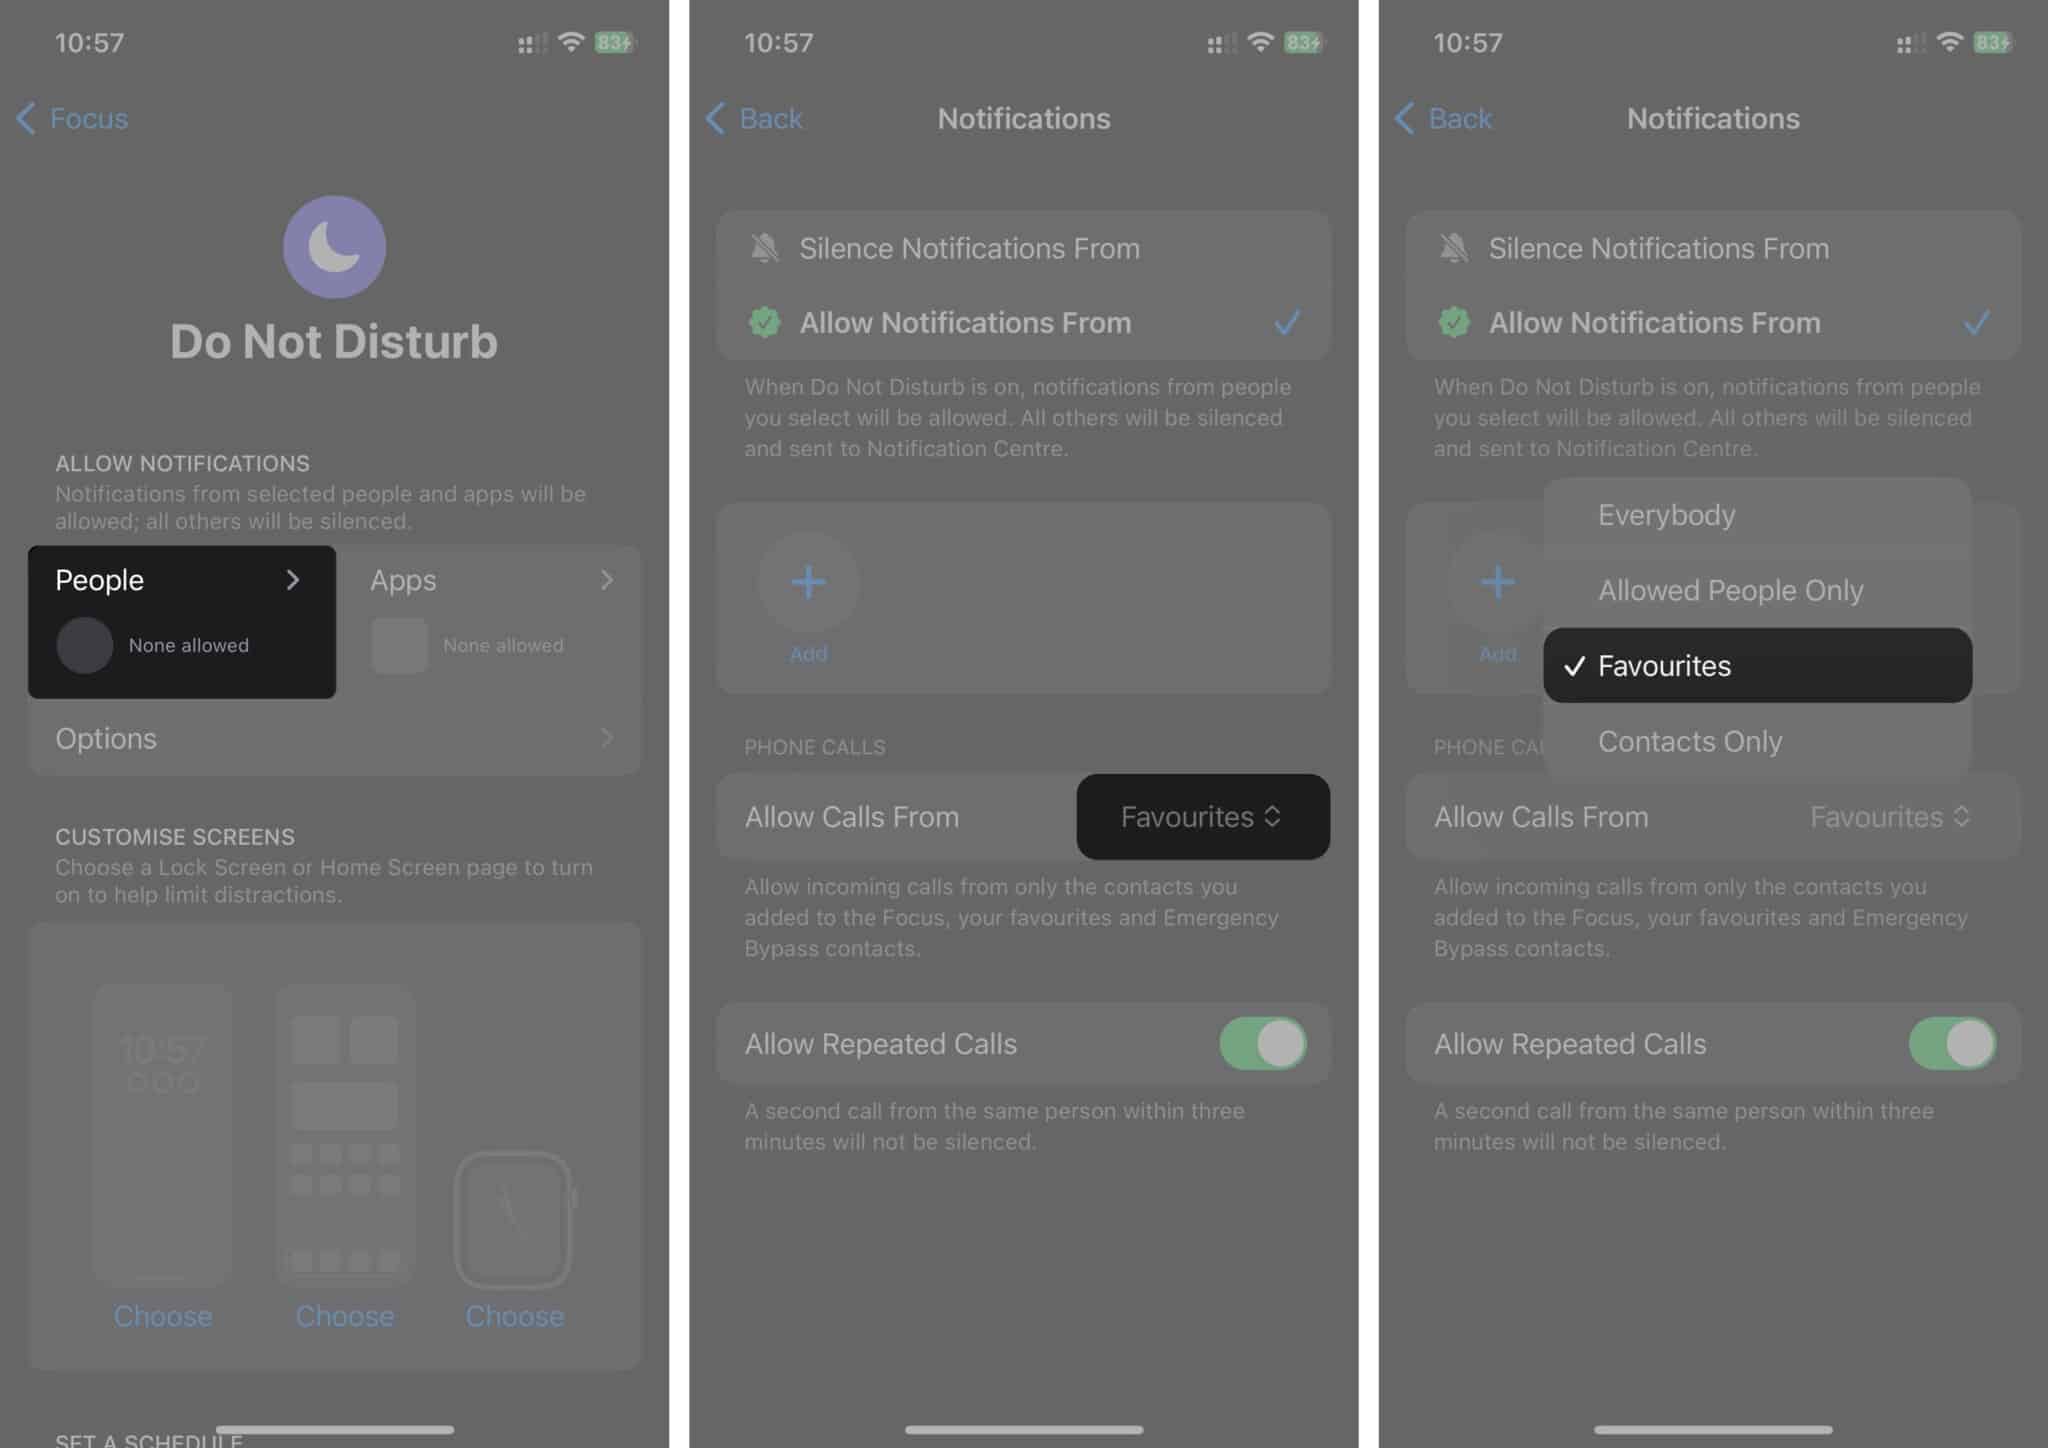The image size is (2048, 1448).
Task: Select Allow Notifications From option
Action: click(x=1023, y=323)
